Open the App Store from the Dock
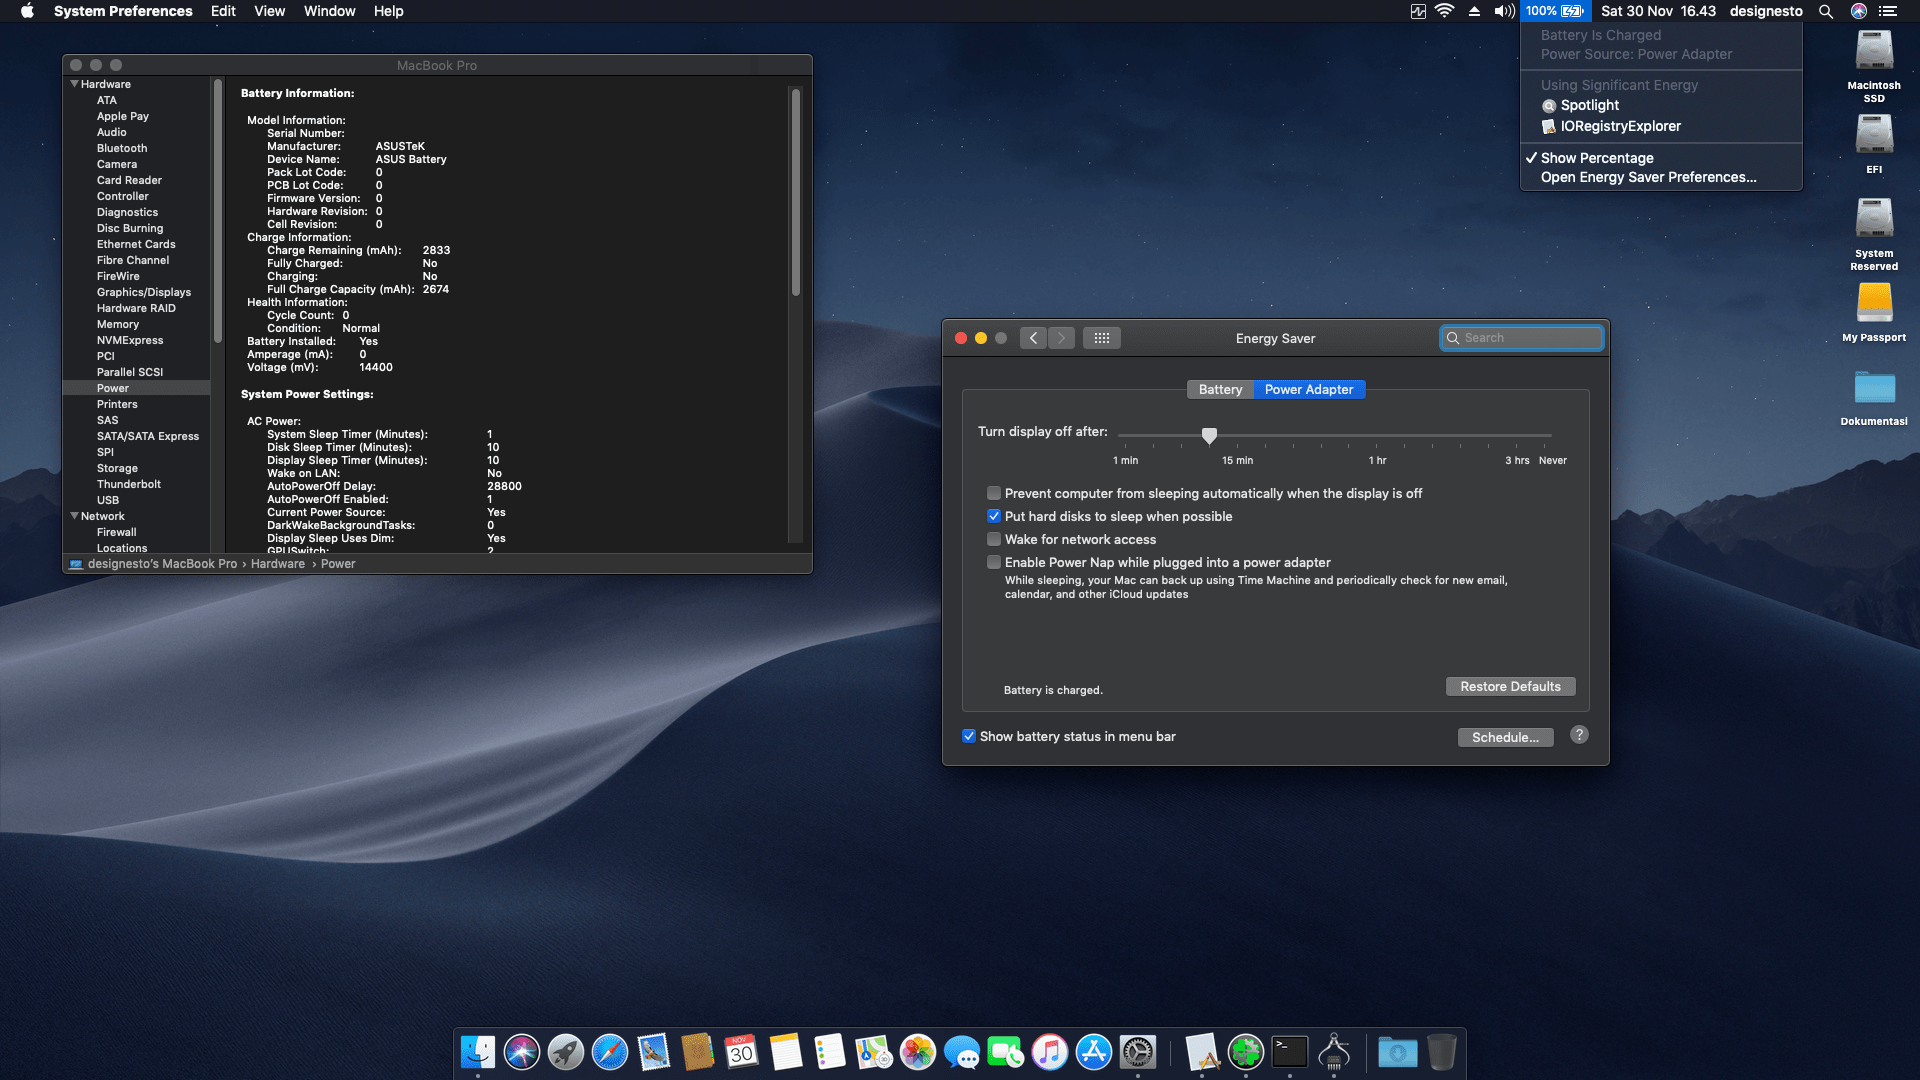 1094,1052
